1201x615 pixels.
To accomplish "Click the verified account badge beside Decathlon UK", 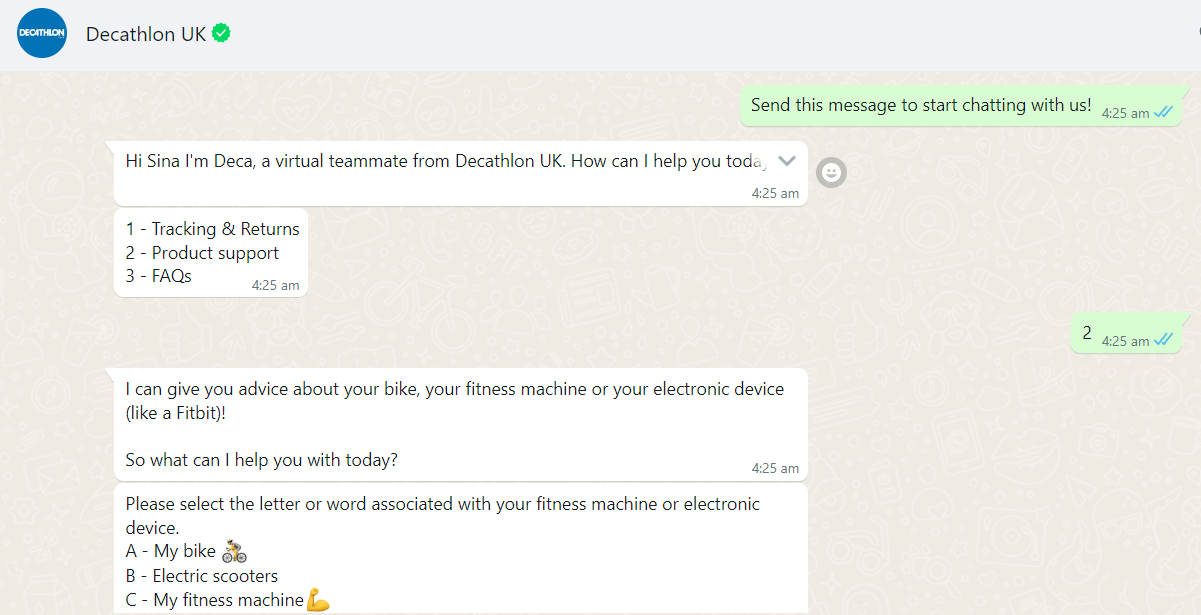I will coord(219,33).
